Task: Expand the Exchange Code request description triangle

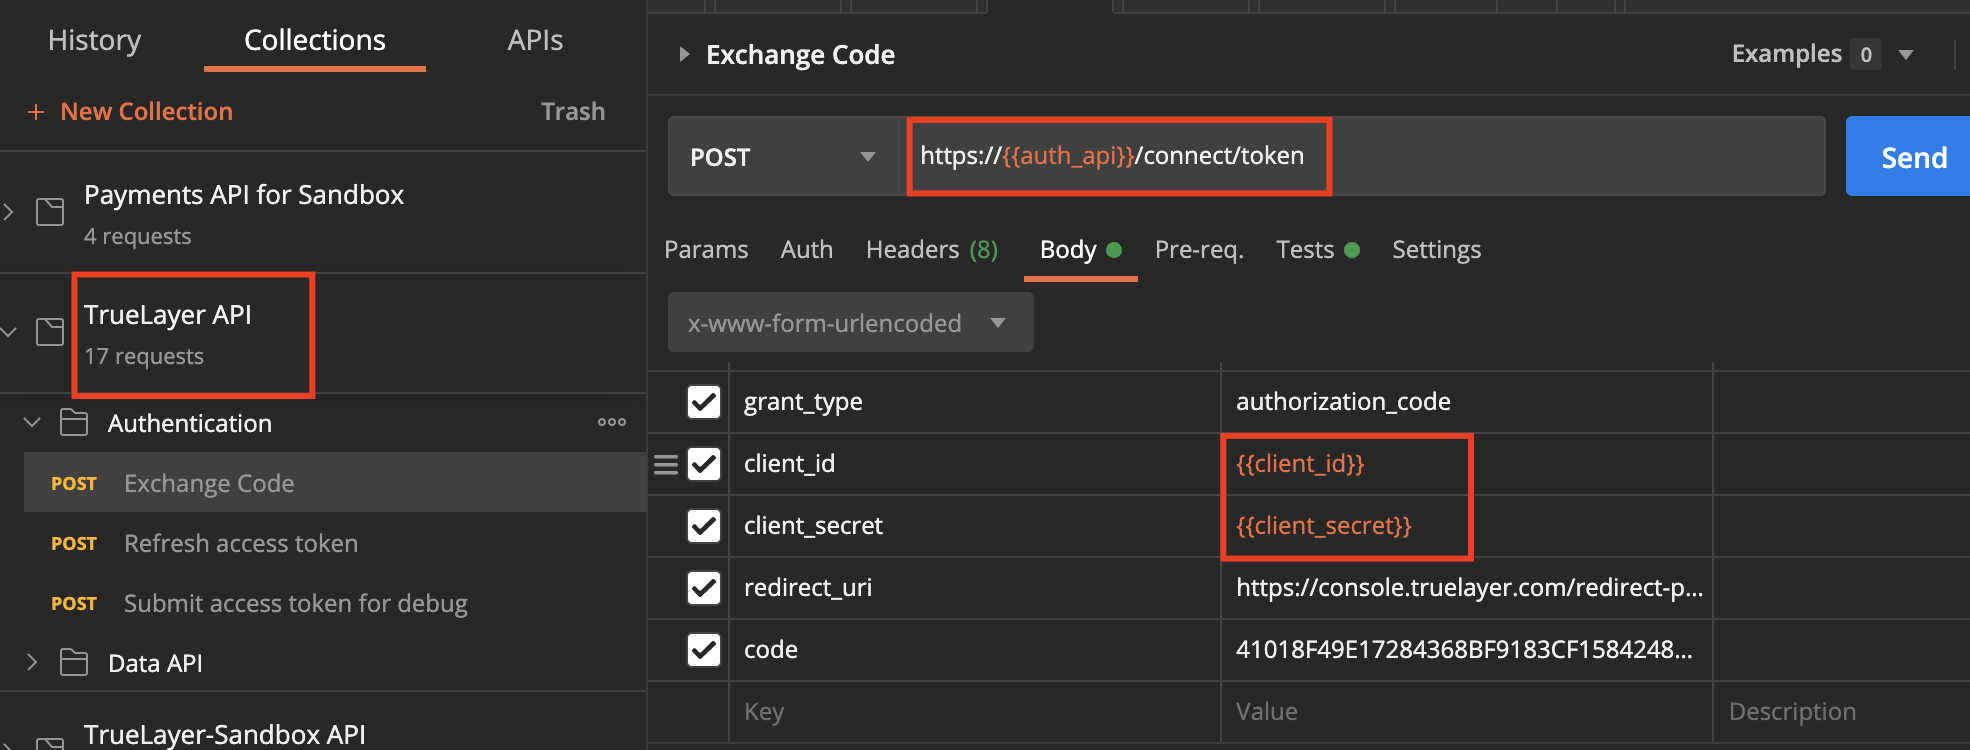Action: point(684,54)
